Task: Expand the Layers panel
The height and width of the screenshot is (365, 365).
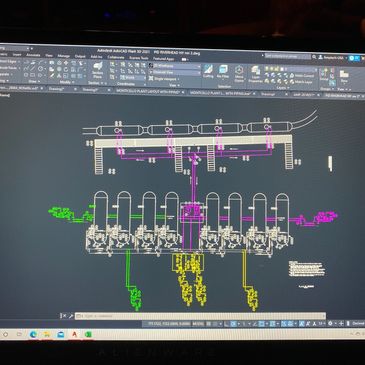Action: tap(282, 88)
